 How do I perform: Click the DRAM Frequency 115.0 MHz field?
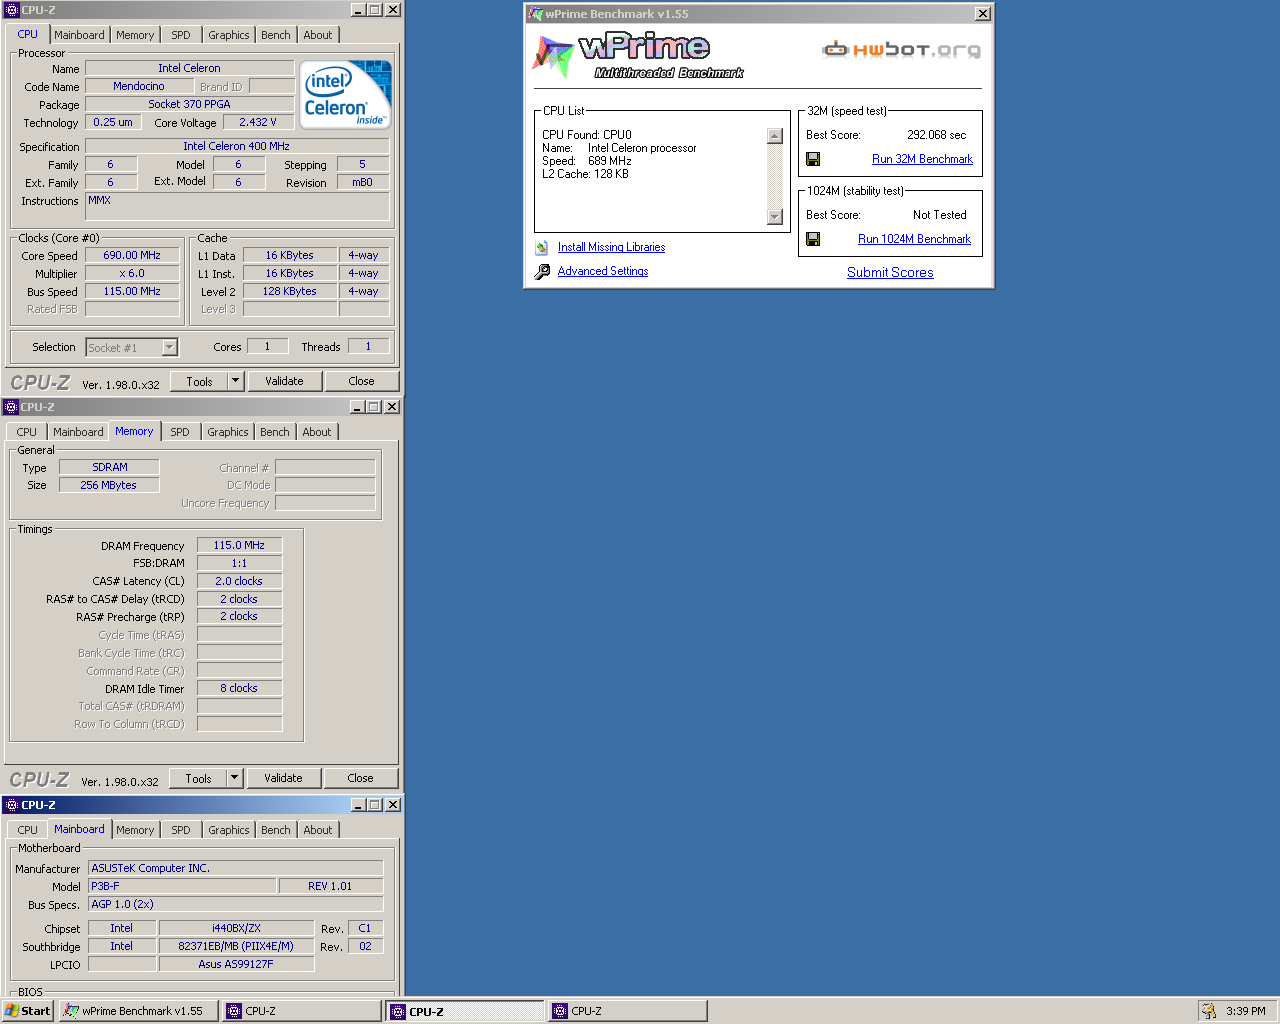[x=239, y=545]
